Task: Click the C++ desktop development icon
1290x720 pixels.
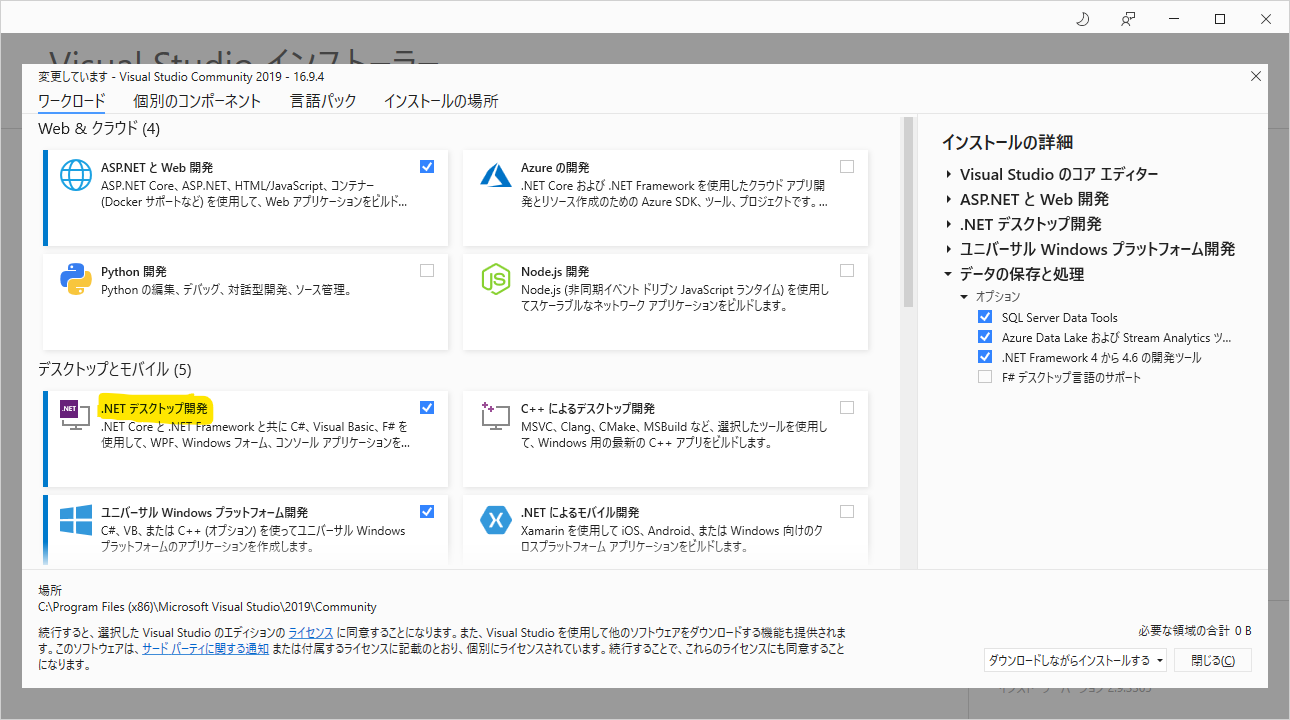Action: 496,415
